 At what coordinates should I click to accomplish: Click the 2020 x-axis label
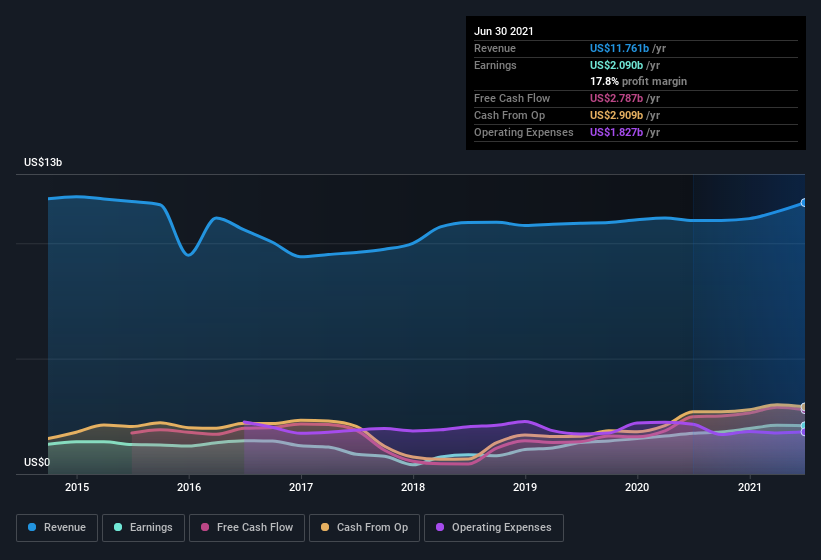[637, 487]
